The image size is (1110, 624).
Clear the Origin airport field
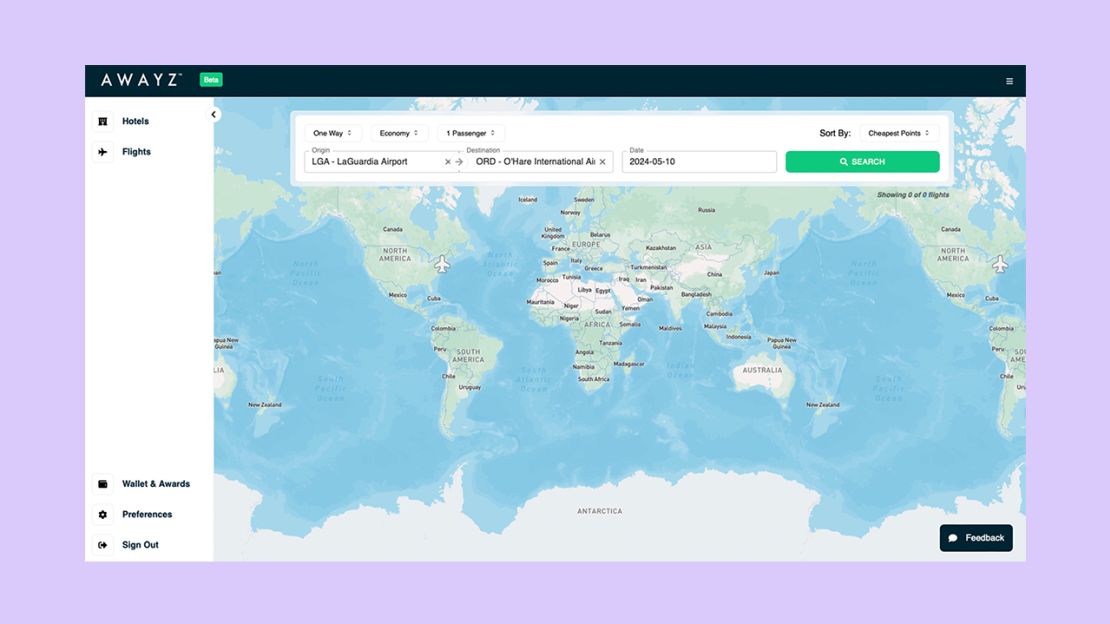(x=447, y=162)
